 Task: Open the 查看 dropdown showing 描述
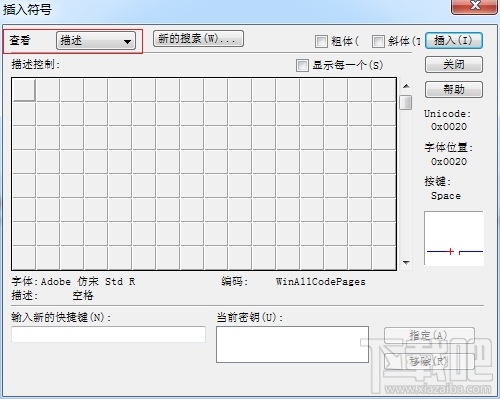coord(96,41)
